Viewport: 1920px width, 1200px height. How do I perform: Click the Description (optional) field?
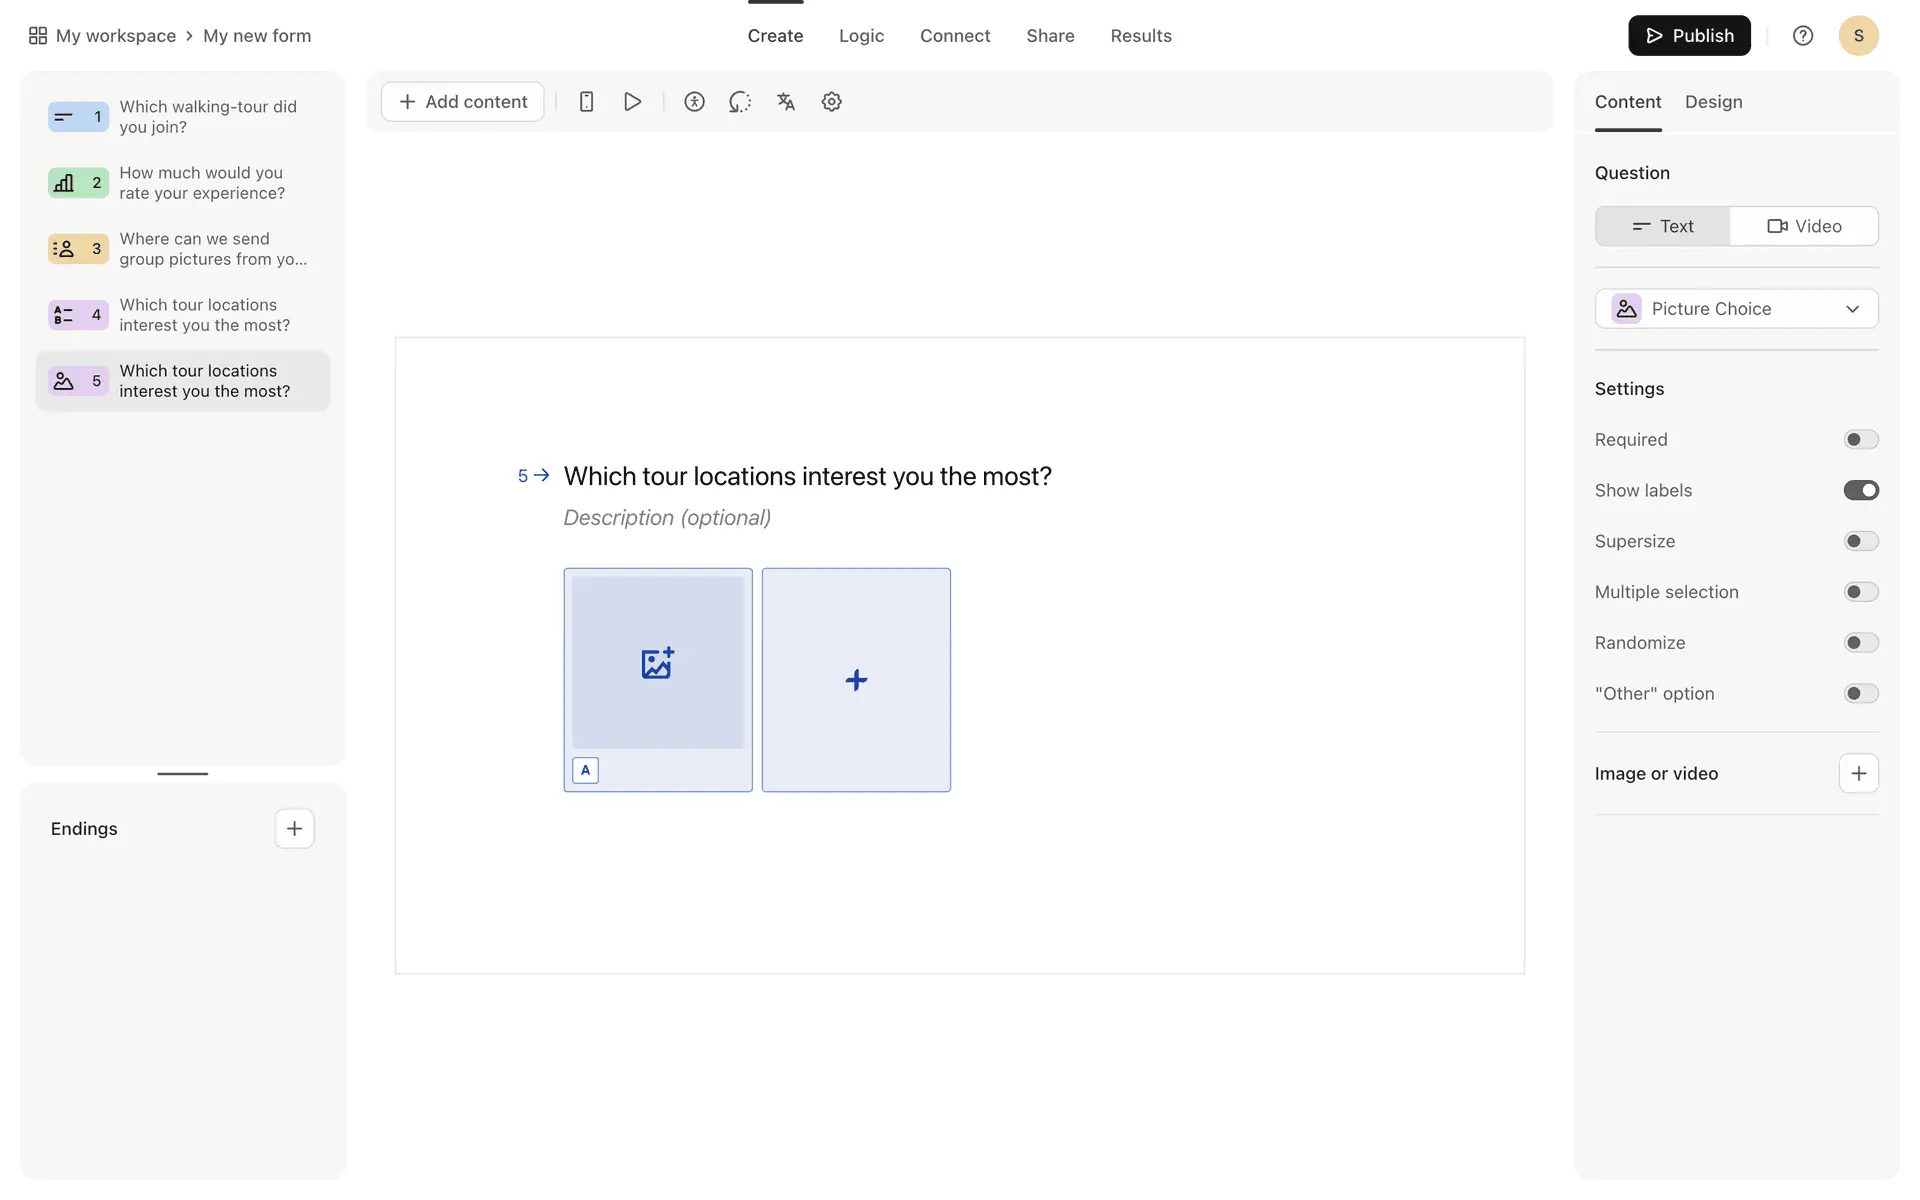pos(667,518)
